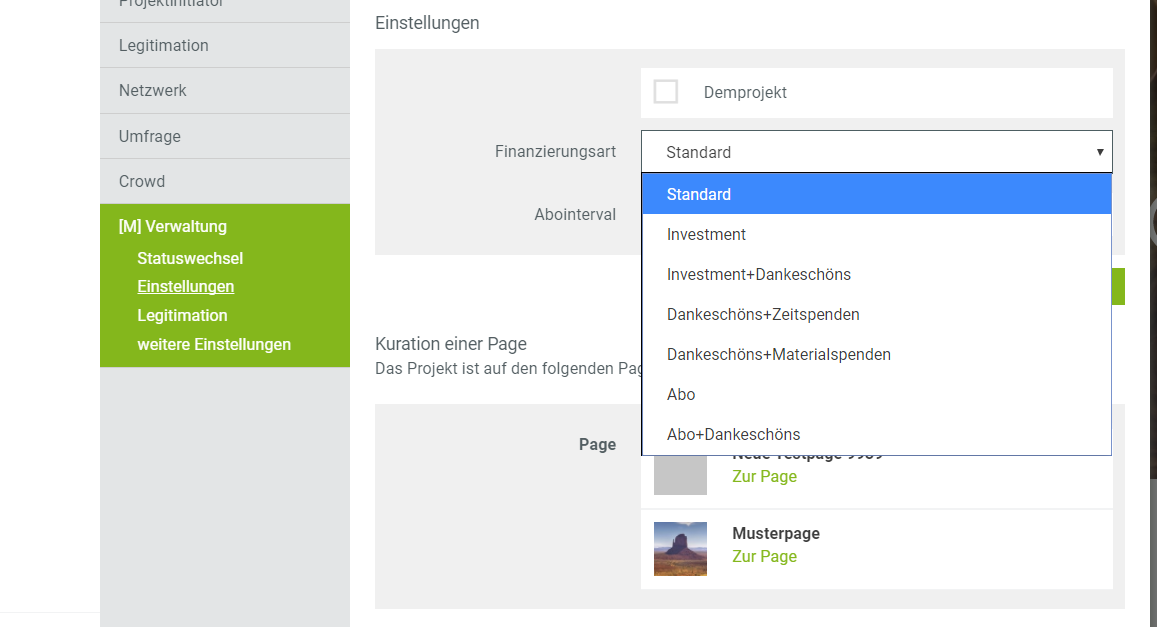
Task: Switch to Crowd sidebar section
Action: coord(142,181)
